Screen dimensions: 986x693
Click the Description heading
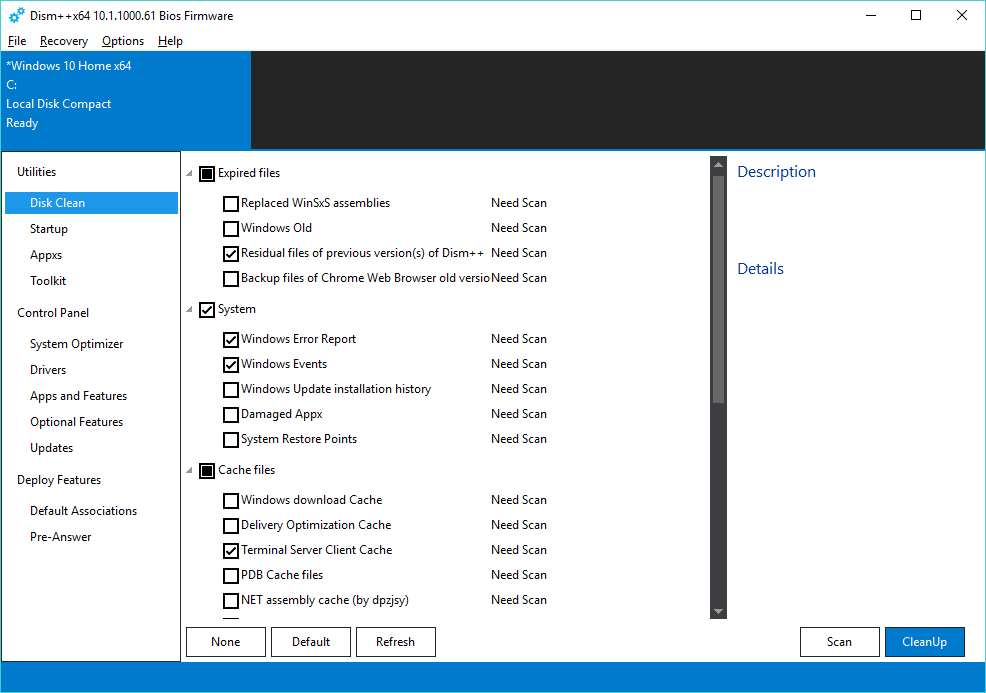point(776,172)
